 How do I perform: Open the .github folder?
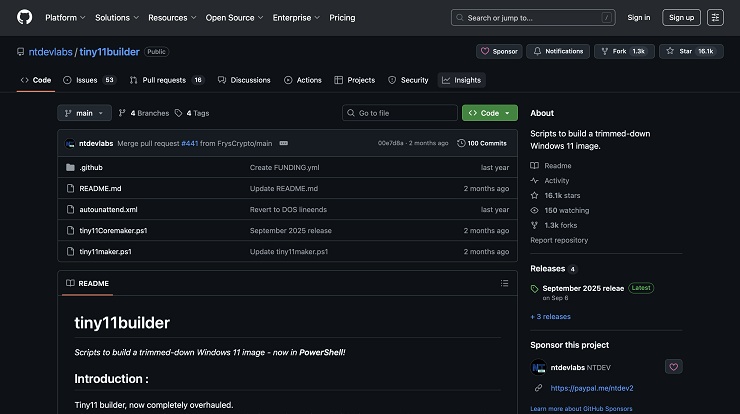tap(91, 168)
